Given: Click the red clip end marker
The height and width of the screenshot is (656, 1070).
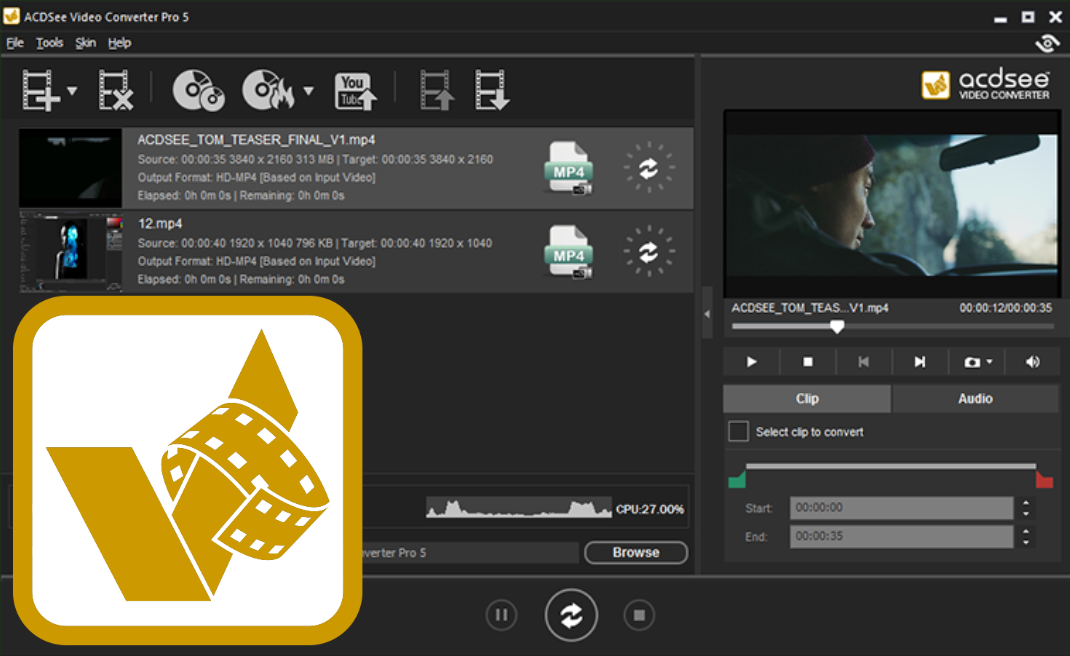Looking at the screenshot, I should pyautogui.click(x=1044, y=479).
